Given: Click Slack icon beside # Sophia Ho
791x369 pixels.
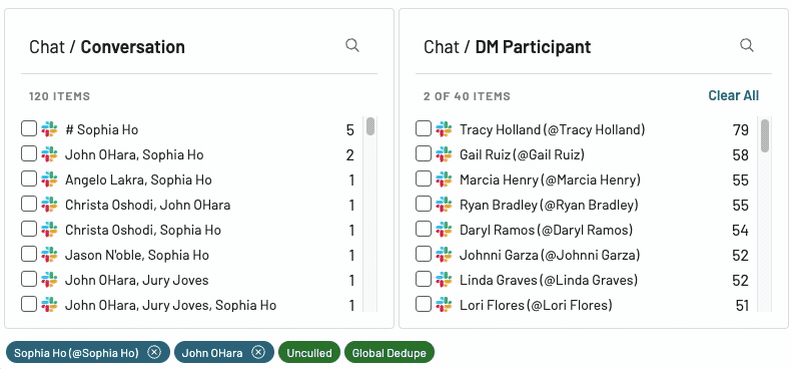Looking at the screenshot, I should (49, 129).
